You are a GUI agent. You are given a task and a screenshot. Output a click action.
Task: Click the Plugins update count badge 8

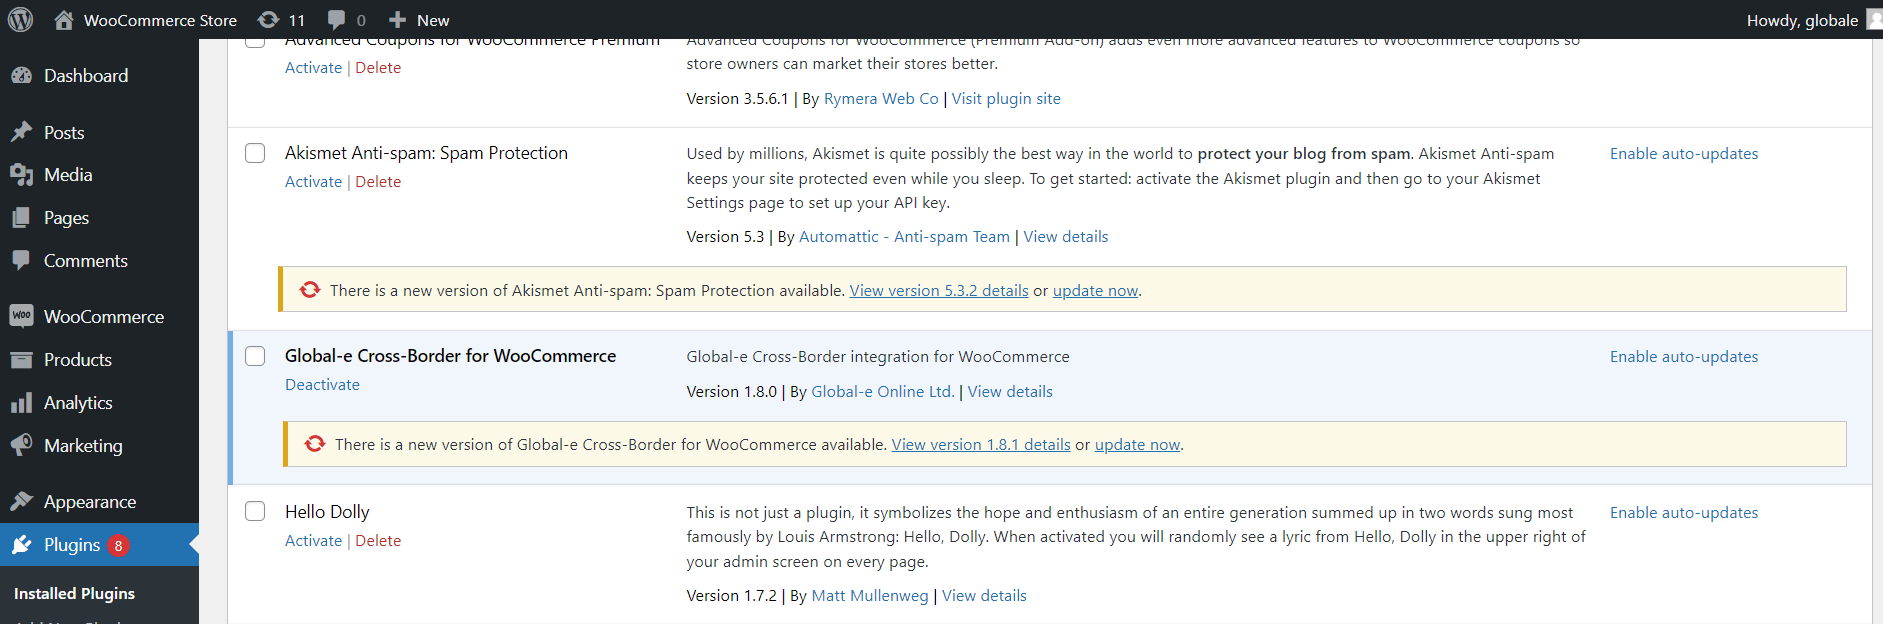pos(118,545)
